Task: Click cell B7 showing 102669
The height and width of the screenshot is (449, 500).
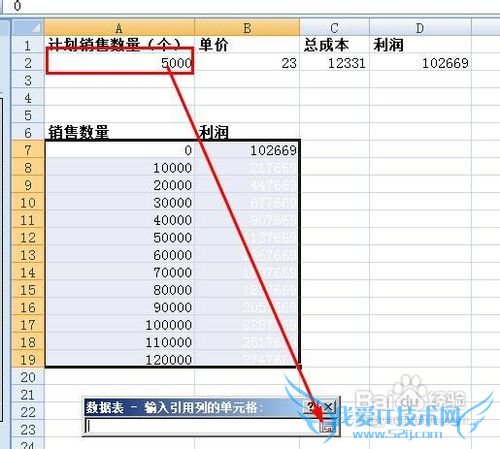Action: tap(247, 150)
